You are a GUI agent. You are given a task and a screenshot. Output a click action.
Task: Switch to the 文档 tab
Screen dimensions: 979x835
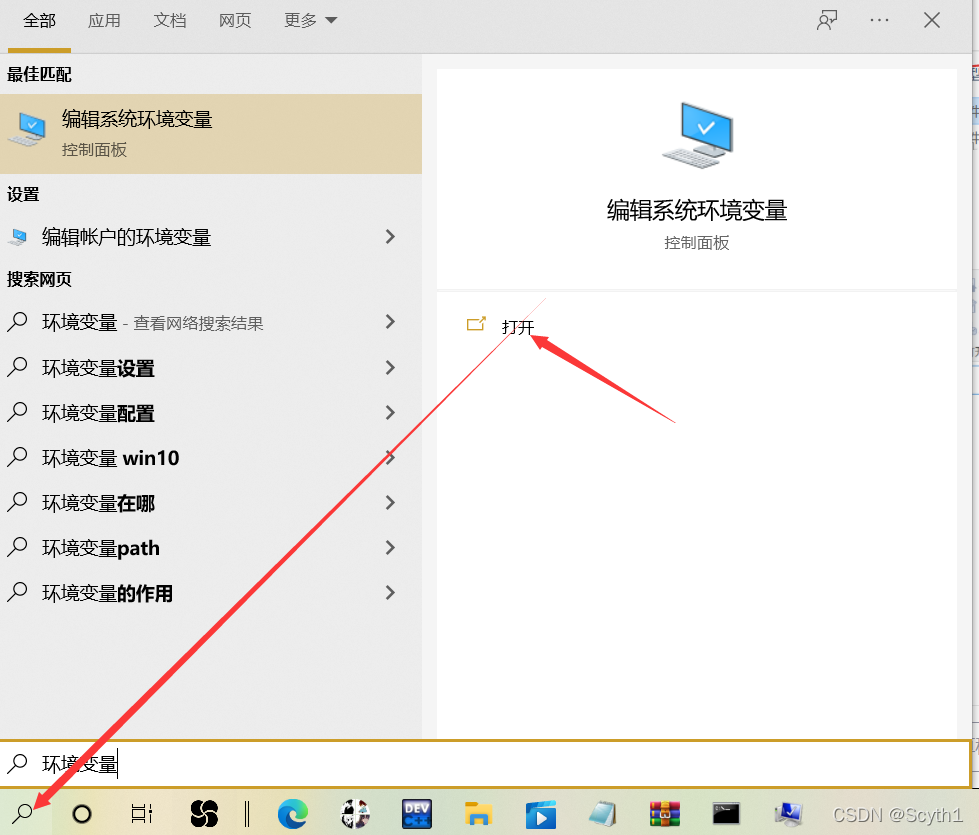(170, 21)
